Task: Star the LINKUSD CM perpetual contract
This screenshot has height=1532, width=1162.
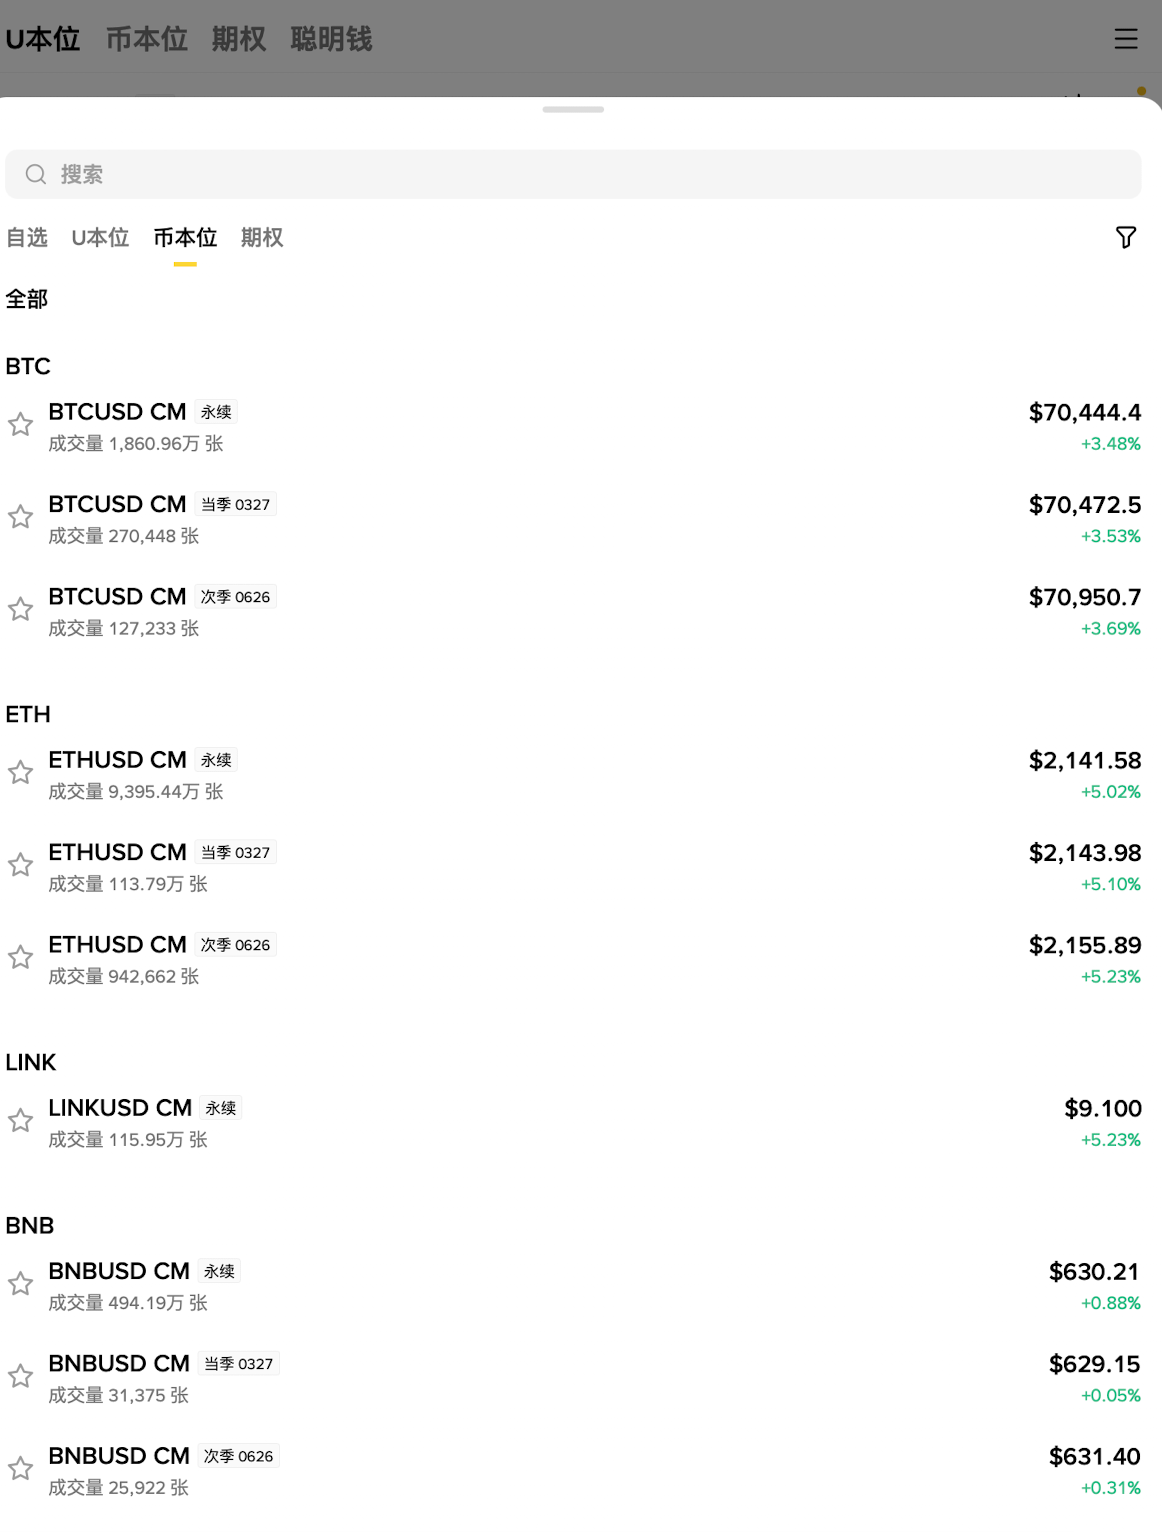Action: pos(21,1120)
